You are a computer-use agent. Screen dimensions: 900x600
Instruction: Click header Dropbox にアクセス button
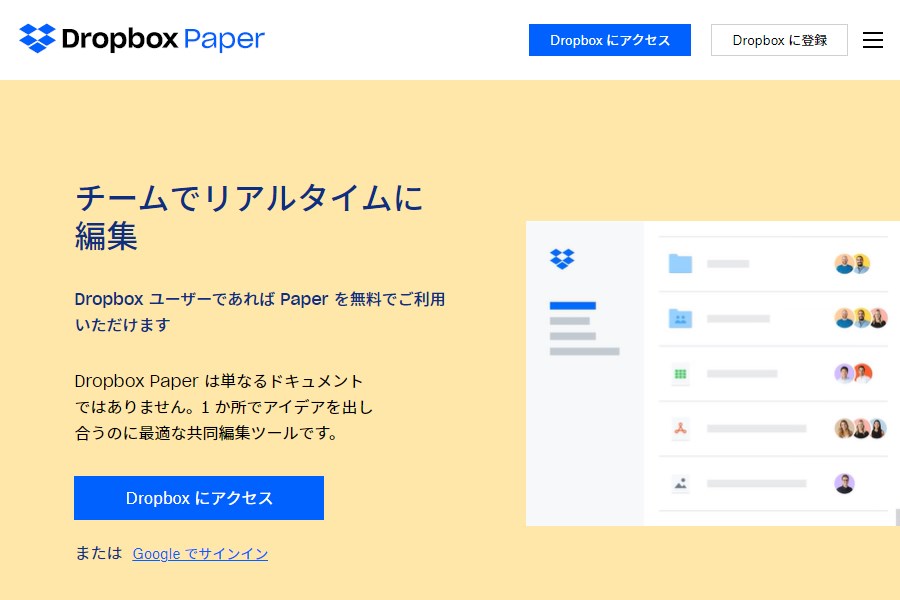[610, 40]
